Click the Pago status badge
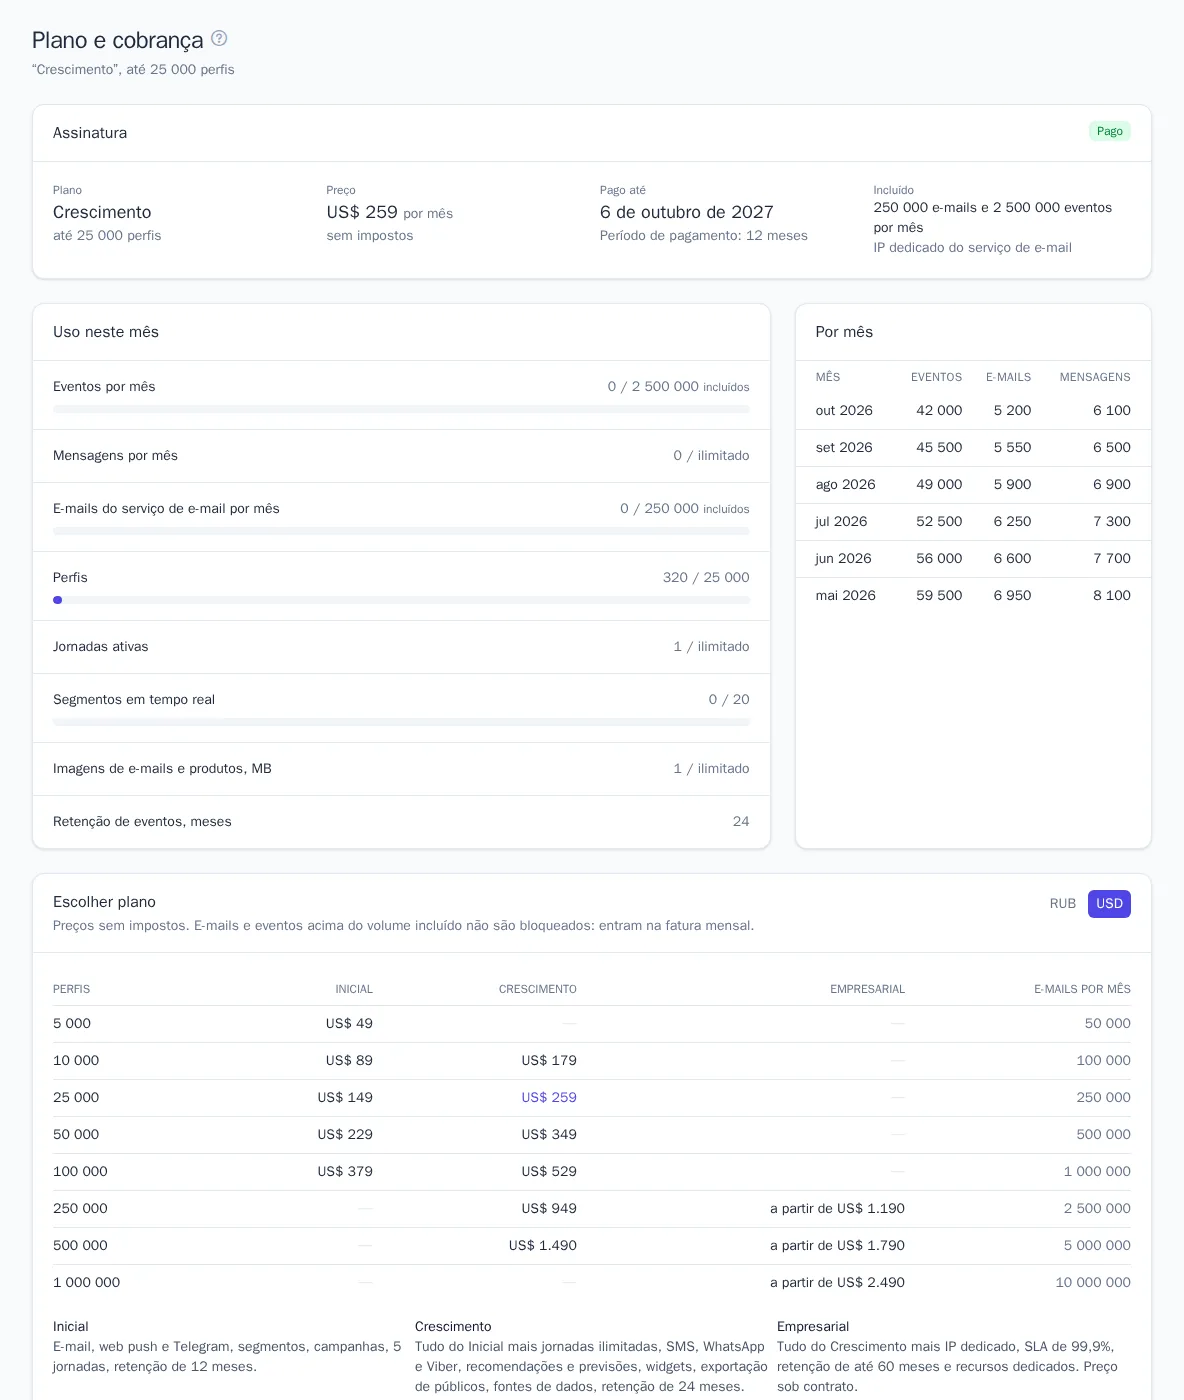 tap(1109, 131)
